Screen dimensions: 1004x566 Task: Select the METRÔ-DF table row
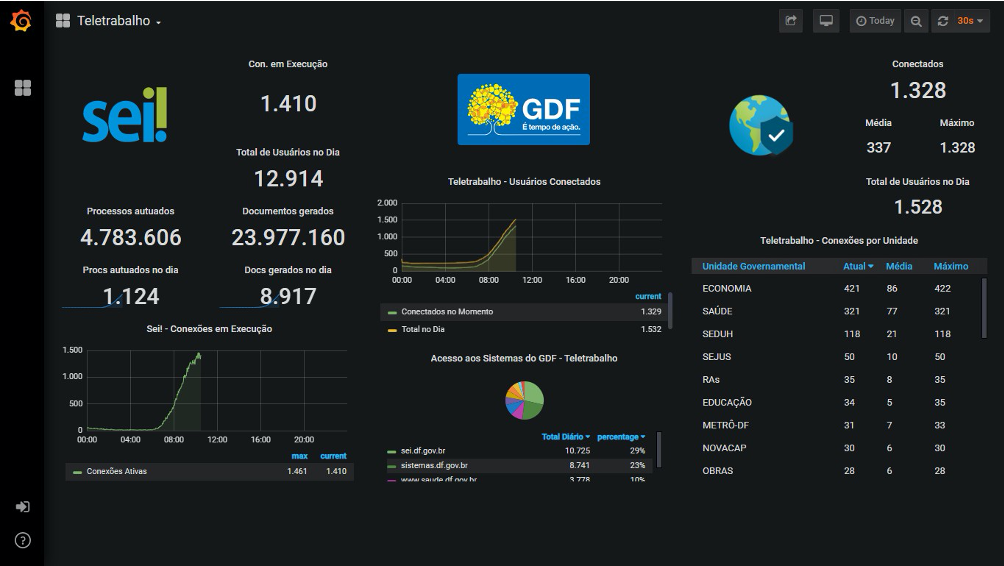836,425
